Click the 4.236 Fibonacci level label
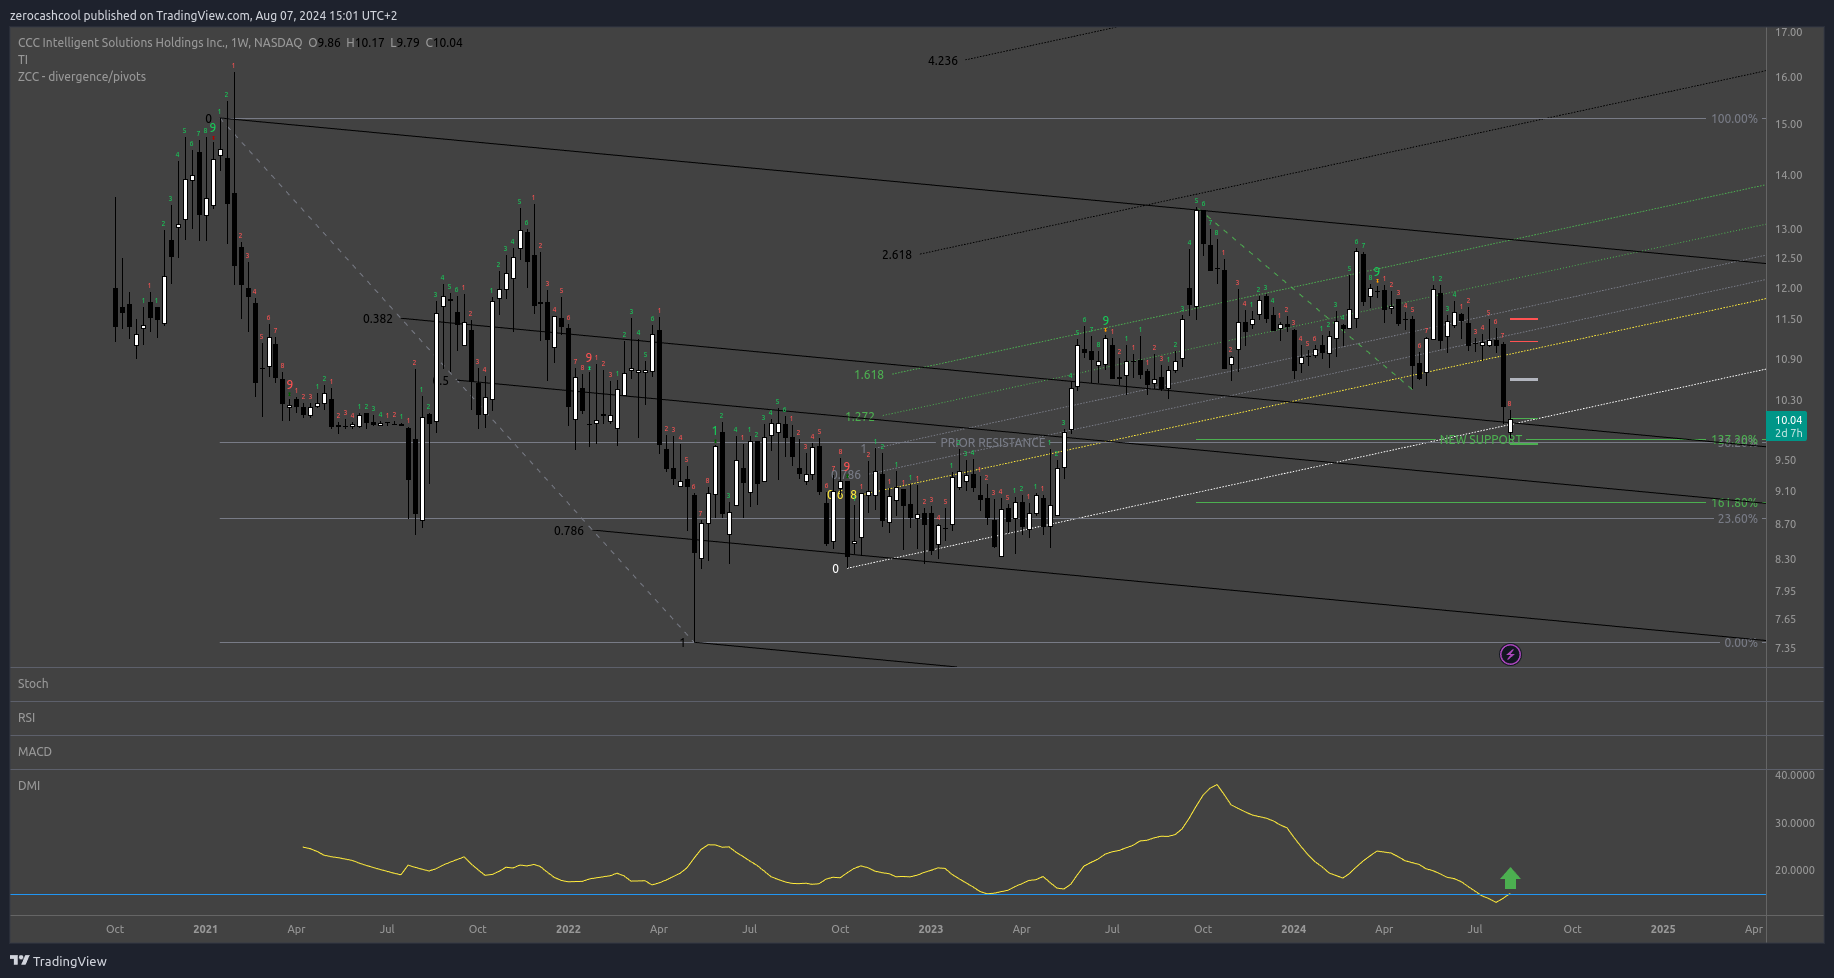 click(x=942, y=61)
